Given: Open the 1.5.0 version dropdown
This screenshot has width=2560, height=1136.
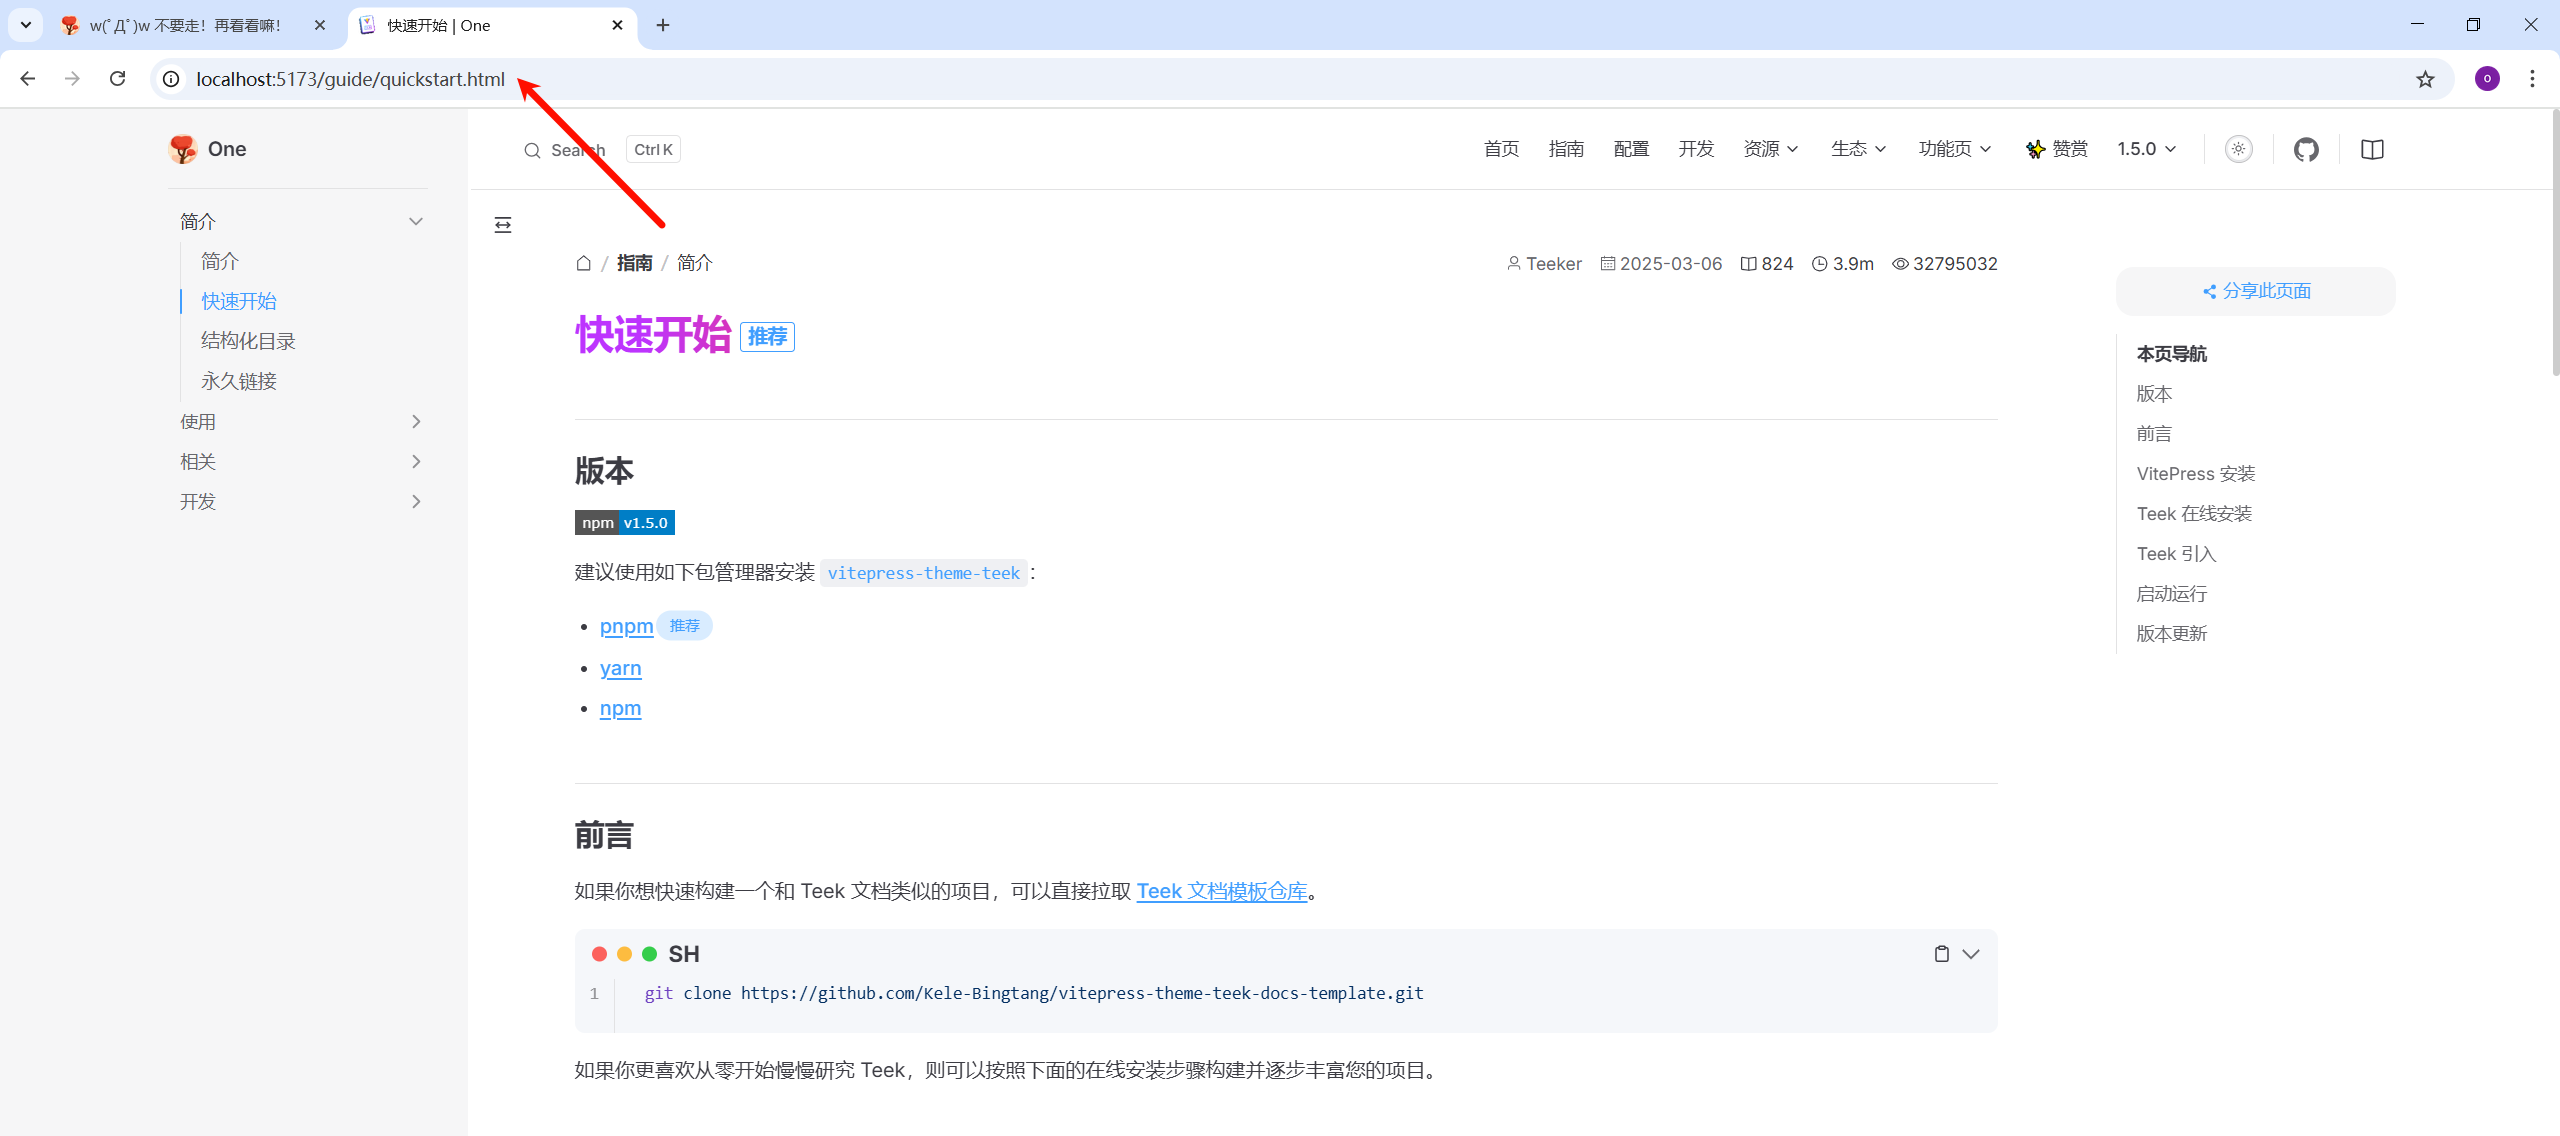Looking at the screenshot, I should coord(2146,149).
